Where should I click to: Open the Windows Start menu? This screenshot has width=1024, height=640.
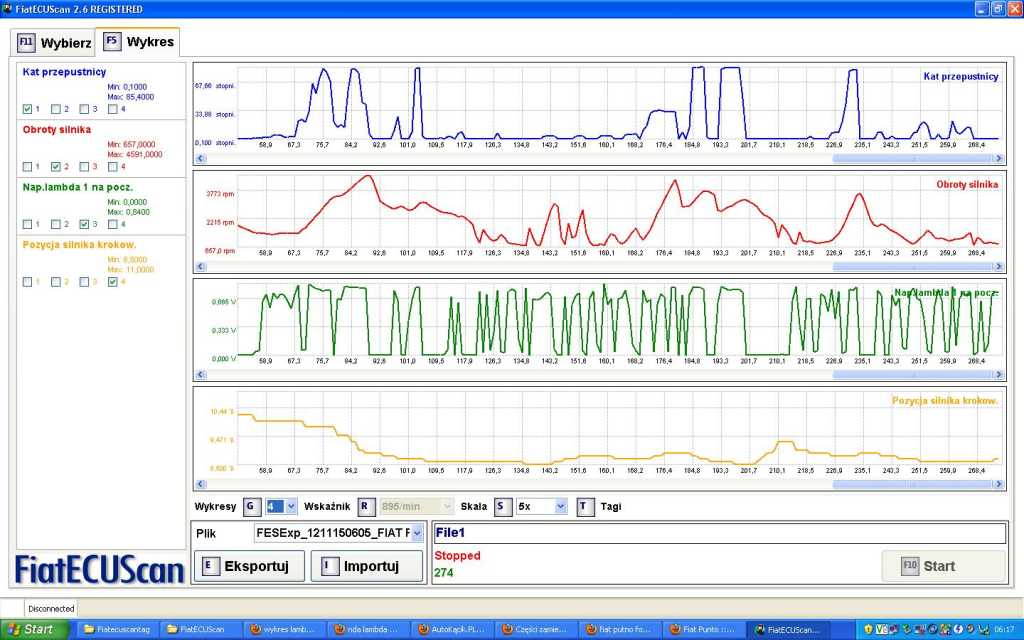[36, 629]
